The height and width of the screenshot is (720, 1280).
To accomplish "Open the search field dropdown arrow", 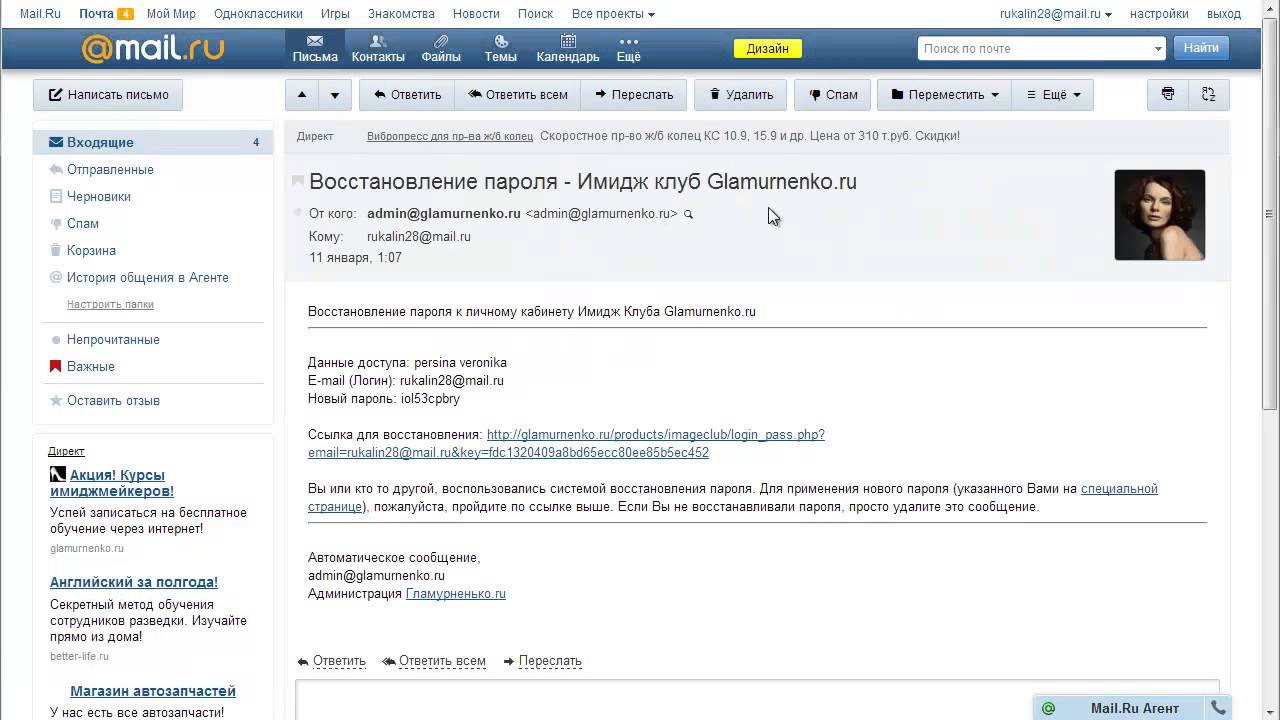I will tap(1158, 48).
